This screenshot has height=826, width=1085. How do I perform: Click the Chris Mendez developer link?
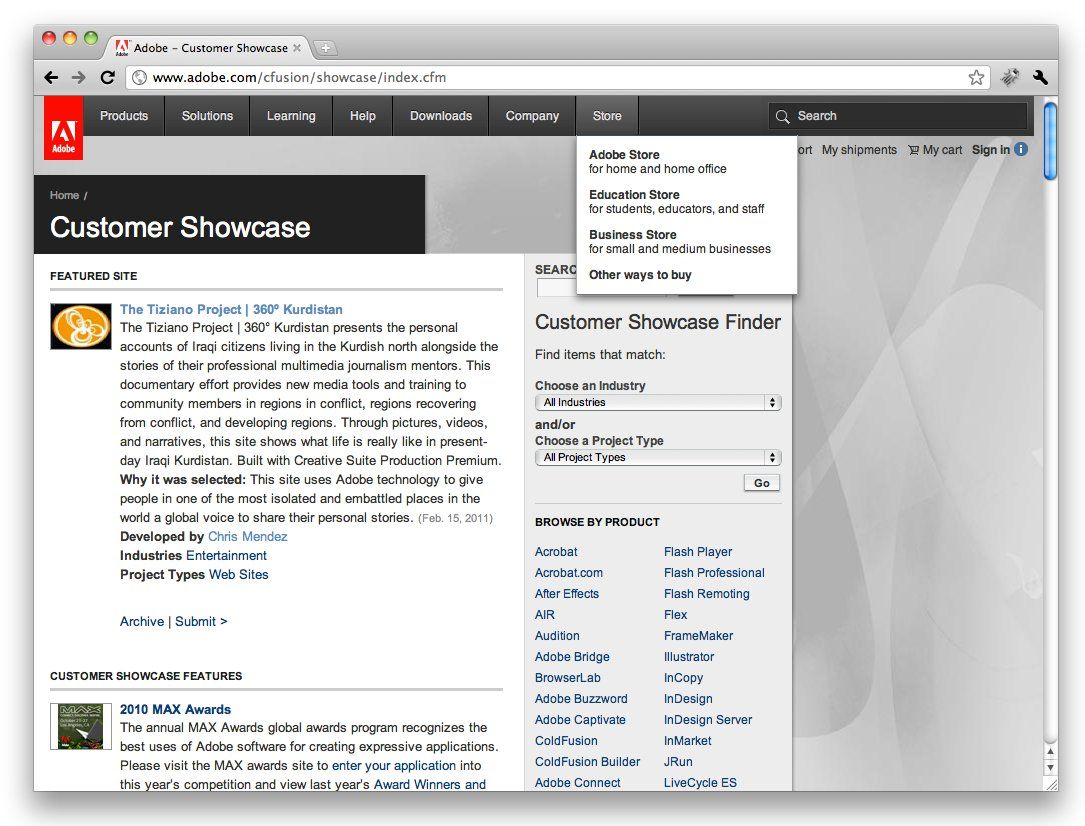click(248, 536)
